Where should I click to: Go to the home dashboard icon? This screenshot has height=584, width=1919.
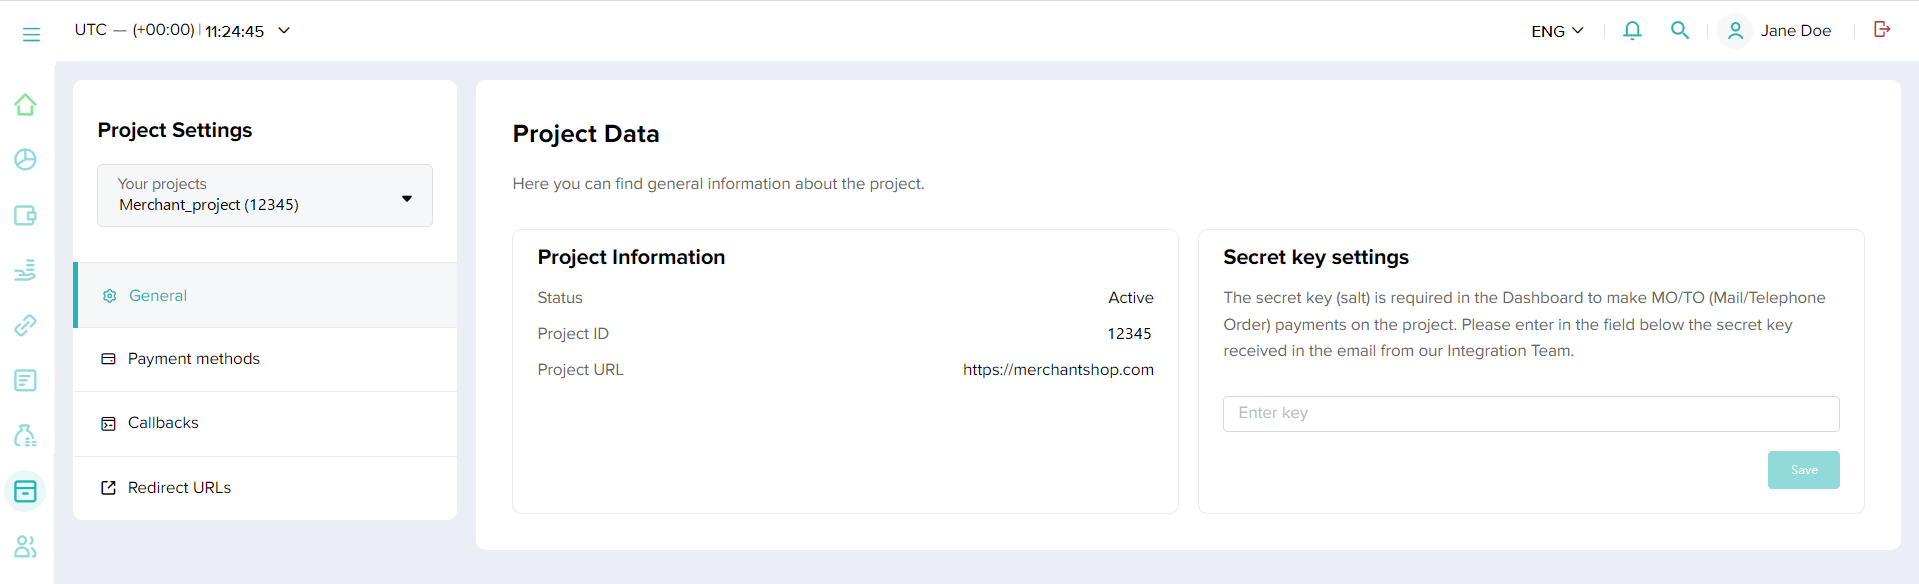pos(26,105)
